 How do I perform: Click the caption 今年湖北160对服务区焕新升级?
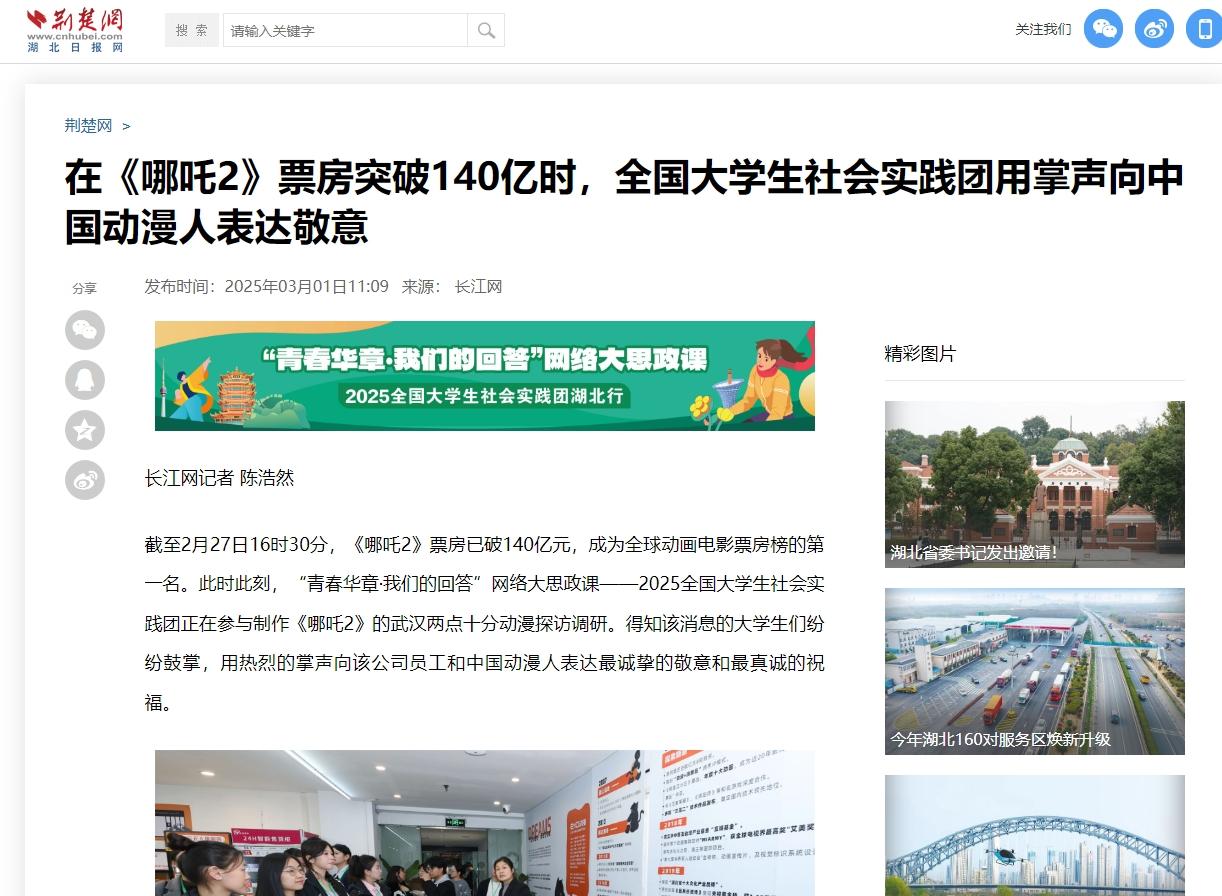coord(1001,739)
